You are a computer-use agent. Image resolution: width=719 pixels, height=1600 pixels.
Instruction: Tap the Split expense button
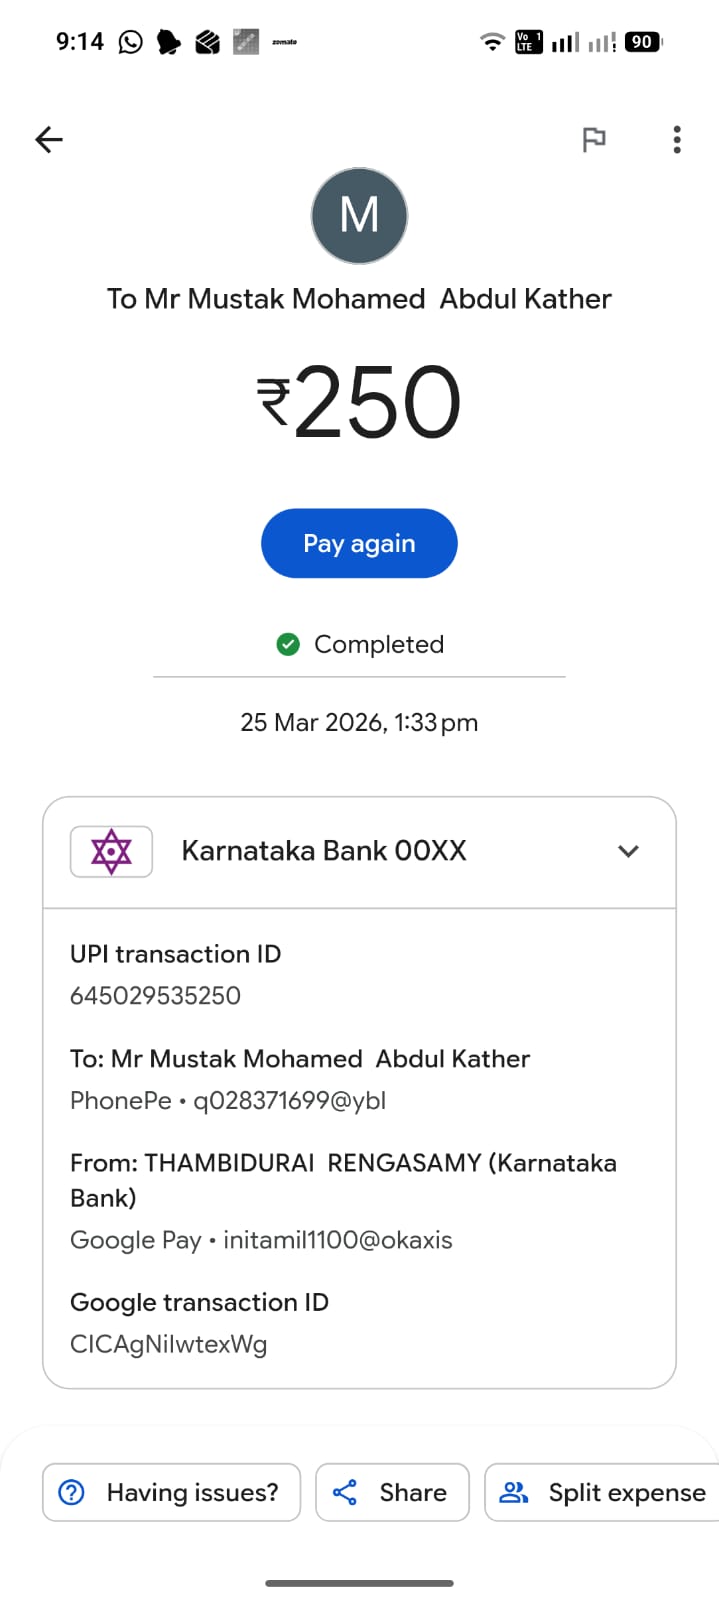click(604, 1492)
